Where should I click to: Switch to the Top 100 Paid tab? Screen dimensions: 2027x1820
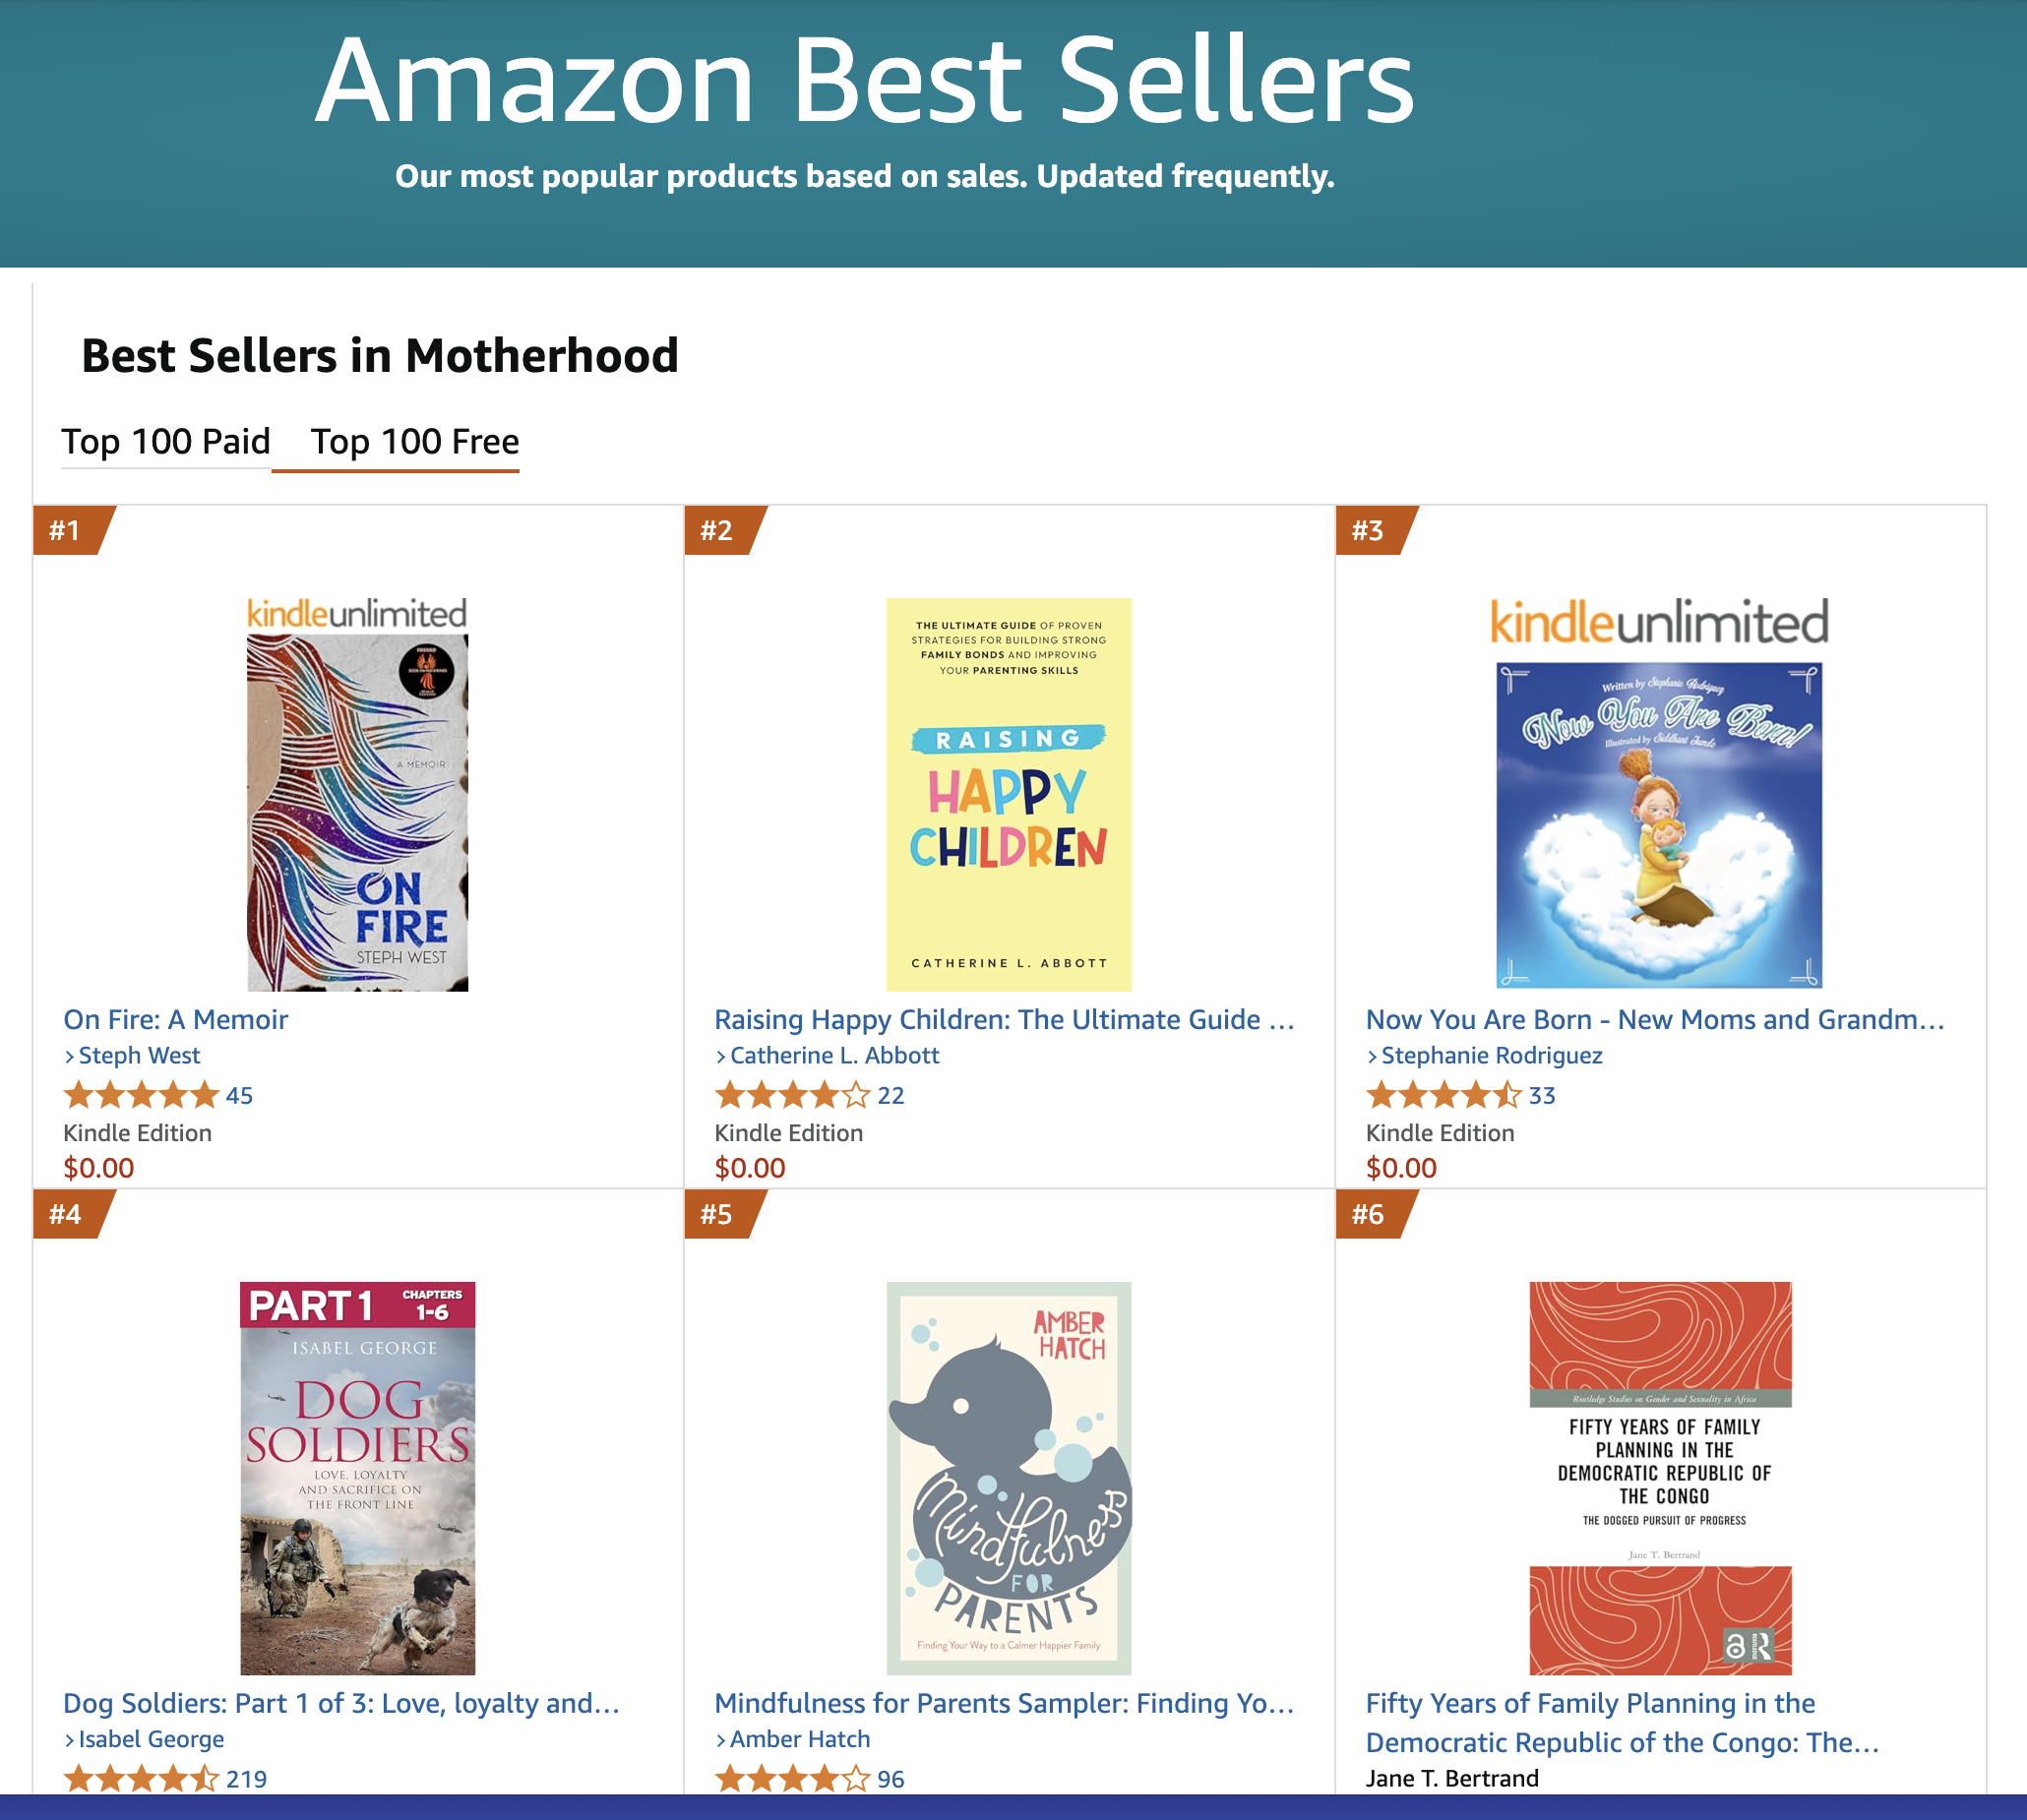coord(166,442)
